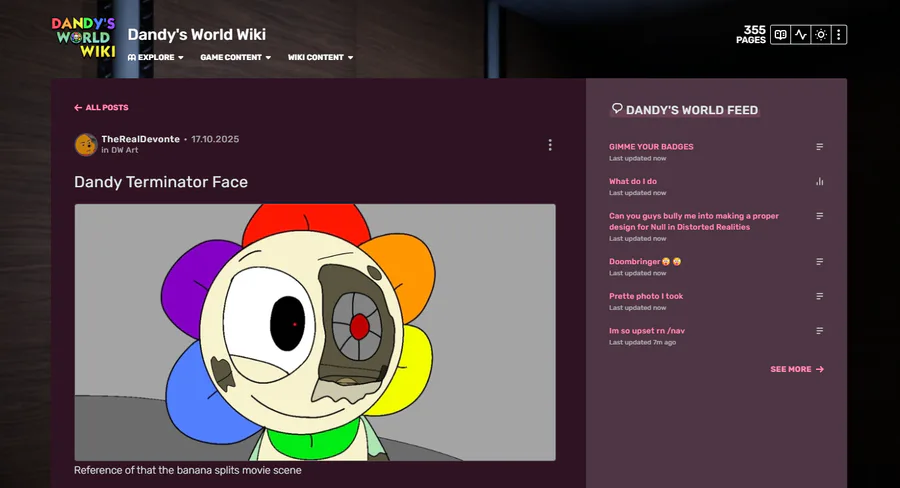Viewport: 900px width, 488px height.
Task: Expand the Wiki Content menu
Action: coord(320,57)
